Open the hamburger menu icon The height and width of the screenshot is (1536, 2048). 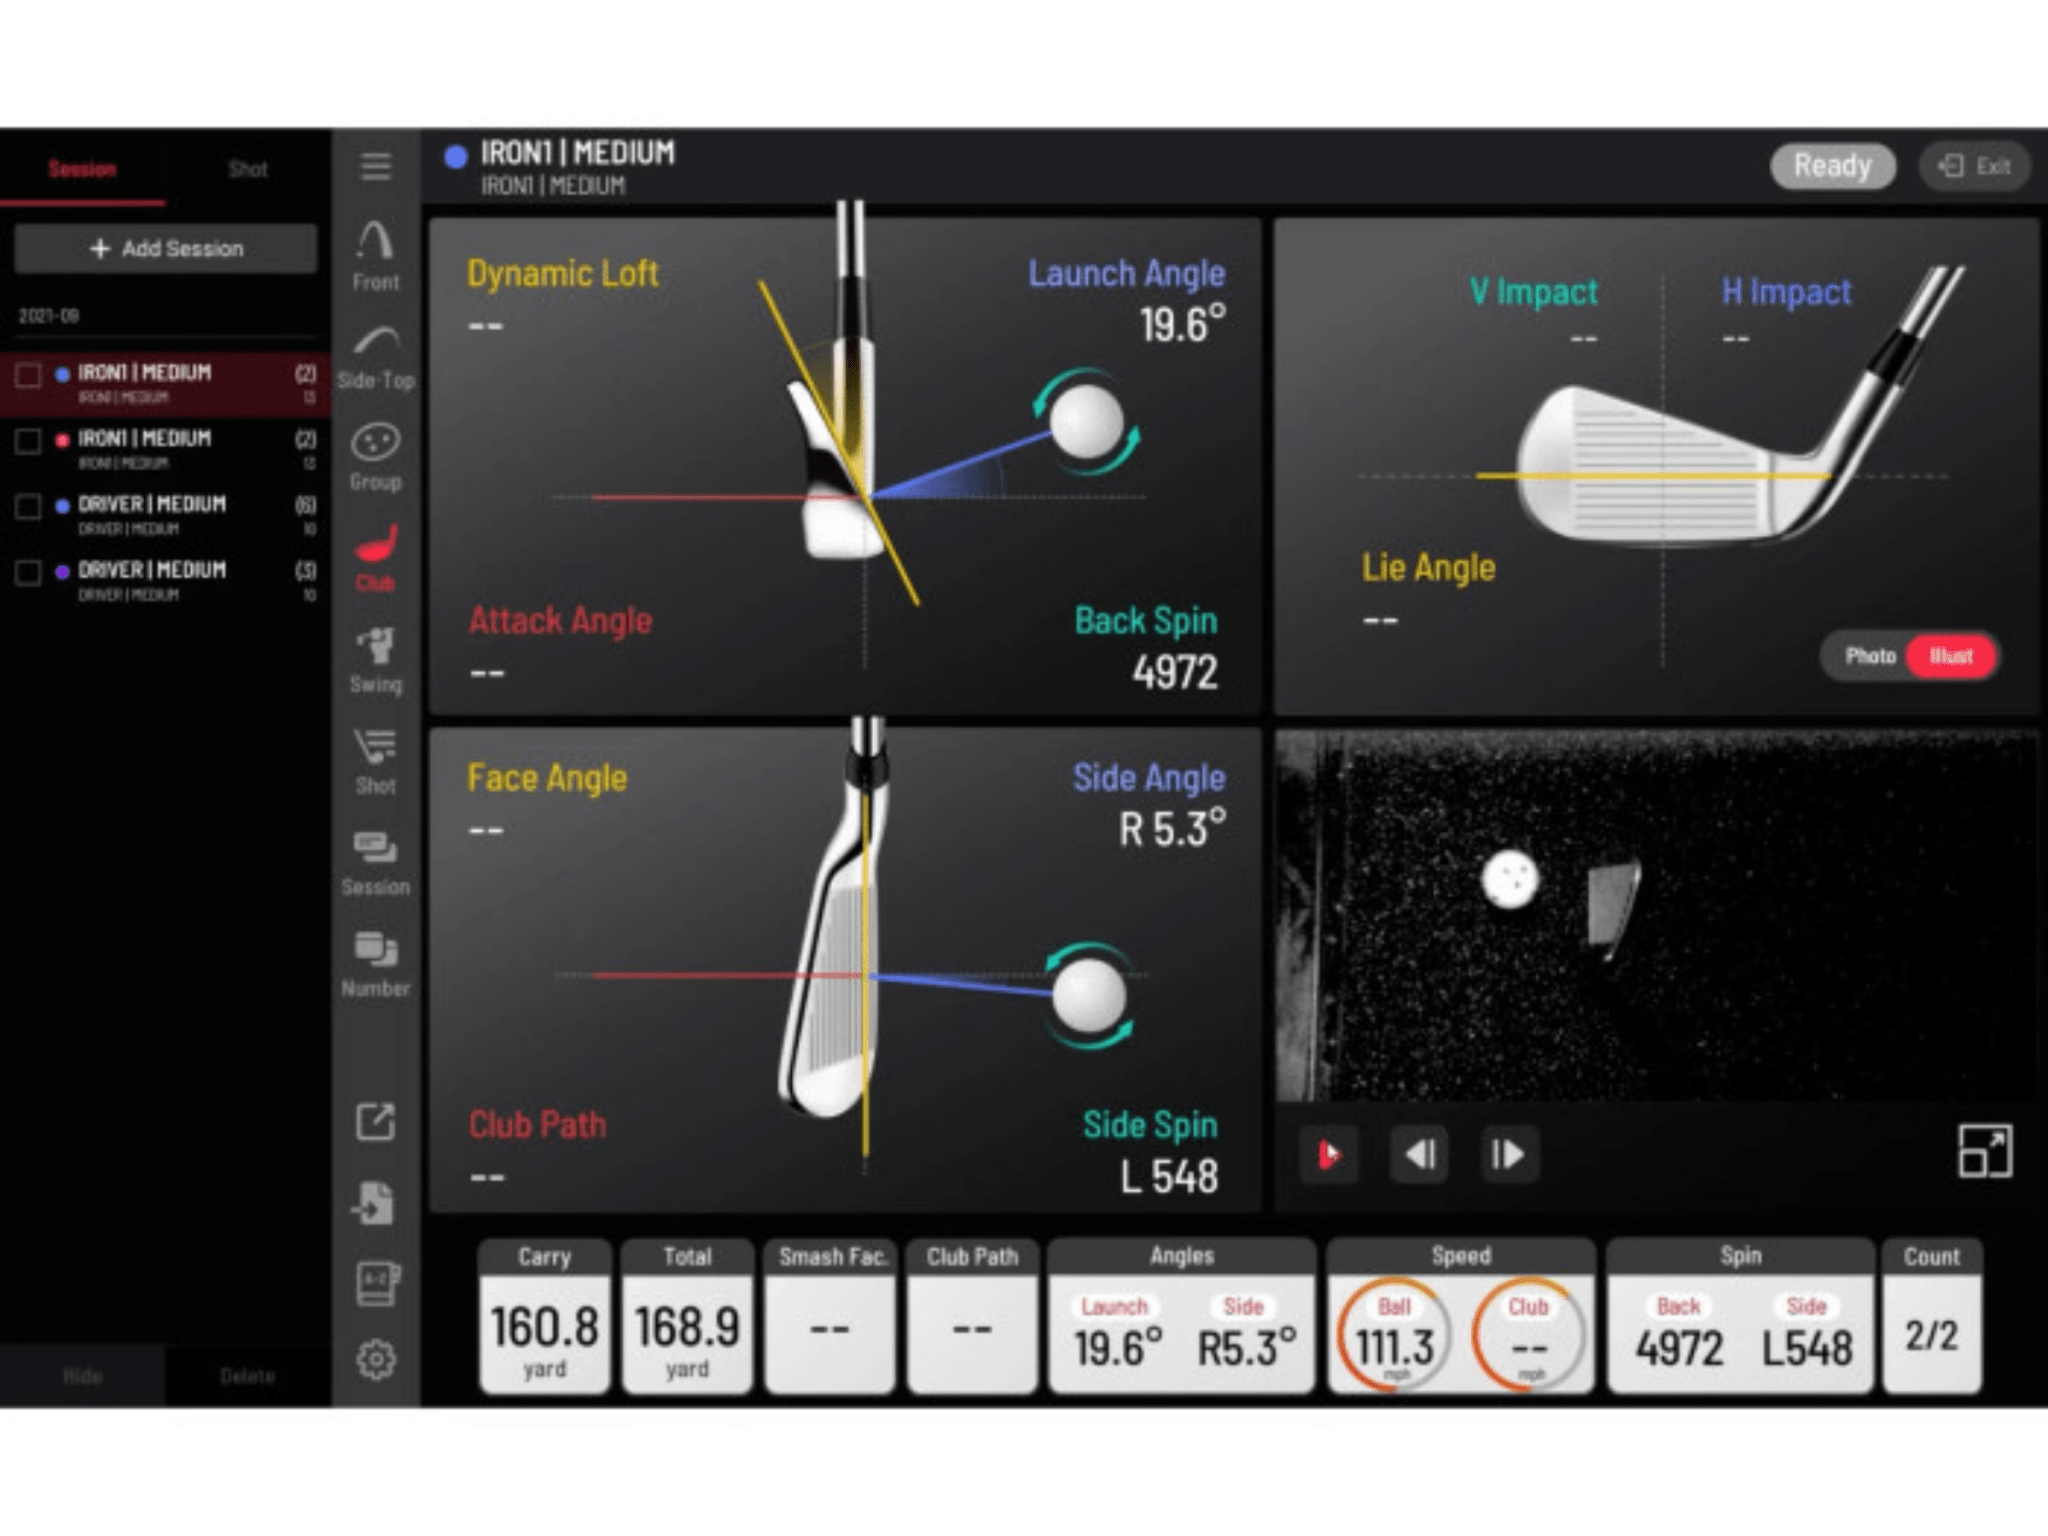pyautogui.click(x=375, y=166)
